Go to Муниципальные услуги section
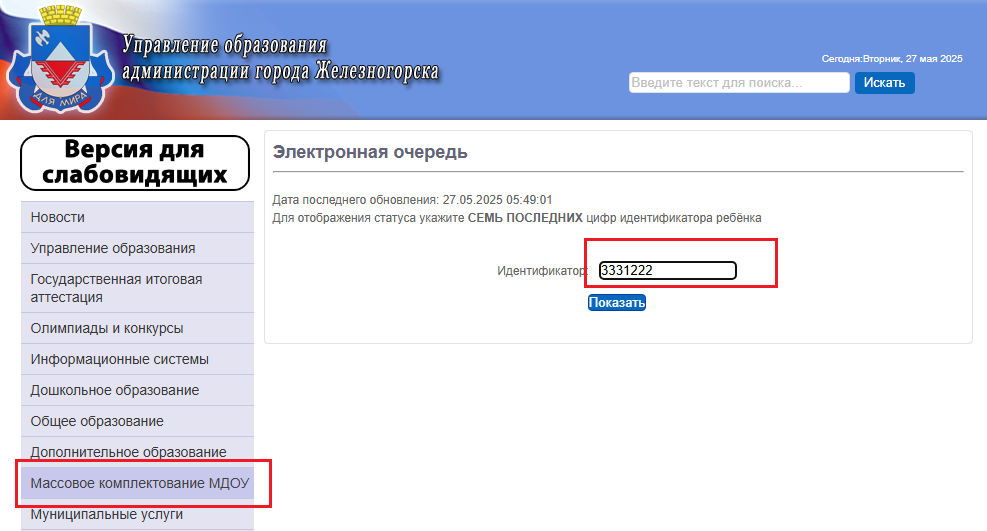The height and width of the screenshot is (531, 987). tap(137, 514)
